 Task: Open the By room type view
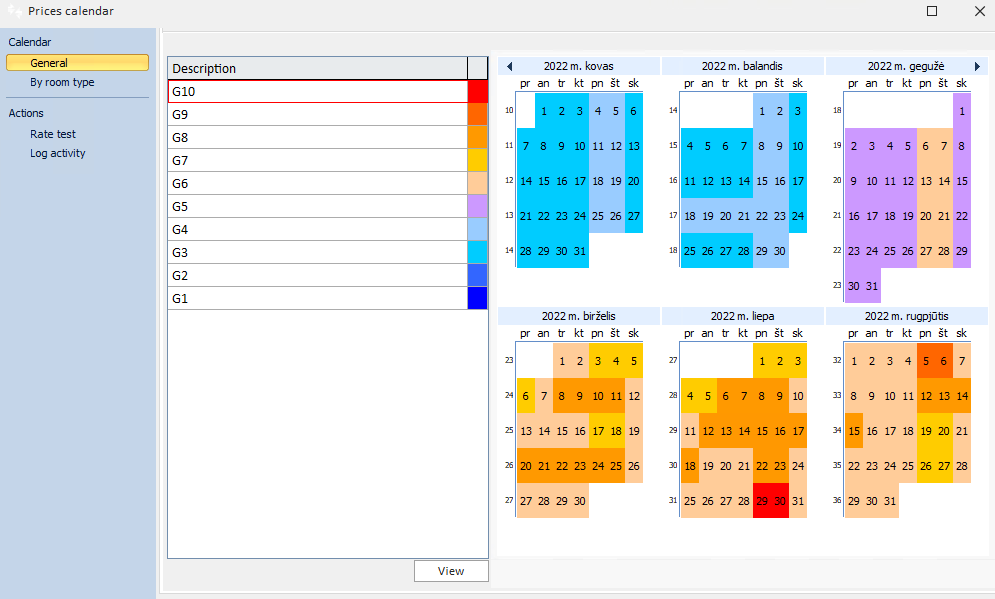(62, 82)
